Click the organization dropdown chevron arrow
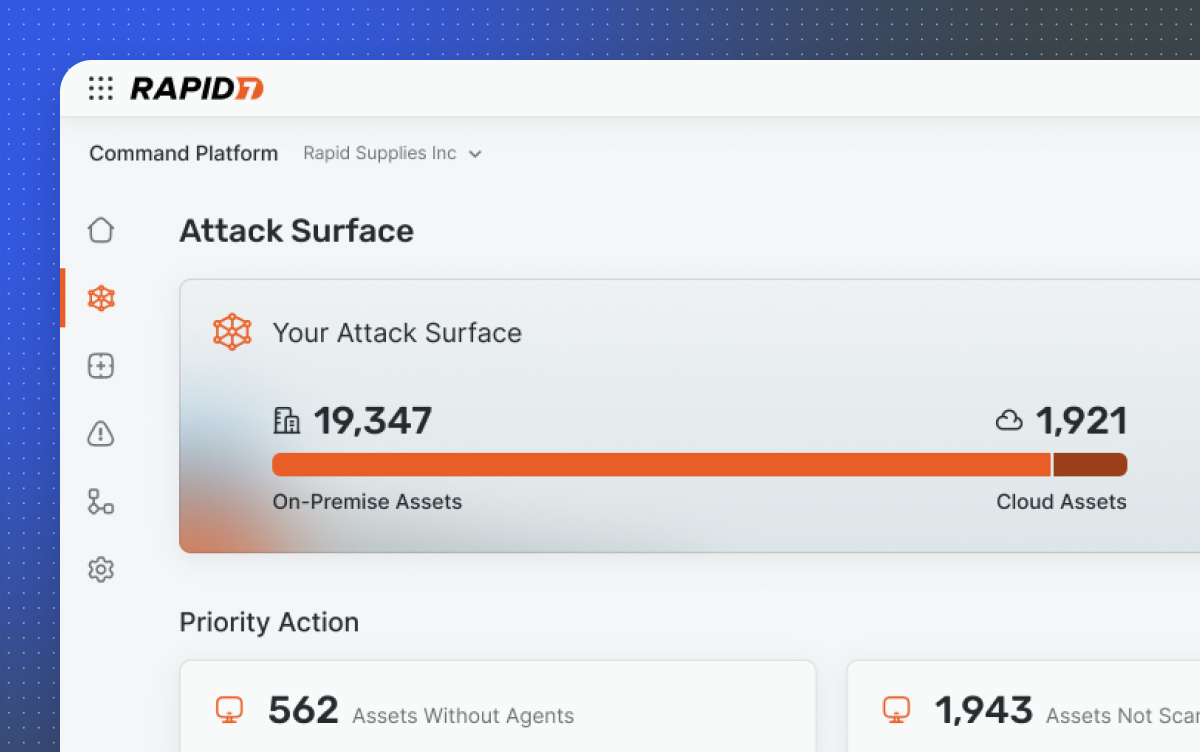Image resolution: width=1200 pixels, height=752 pixels. [x=475, y=154]
